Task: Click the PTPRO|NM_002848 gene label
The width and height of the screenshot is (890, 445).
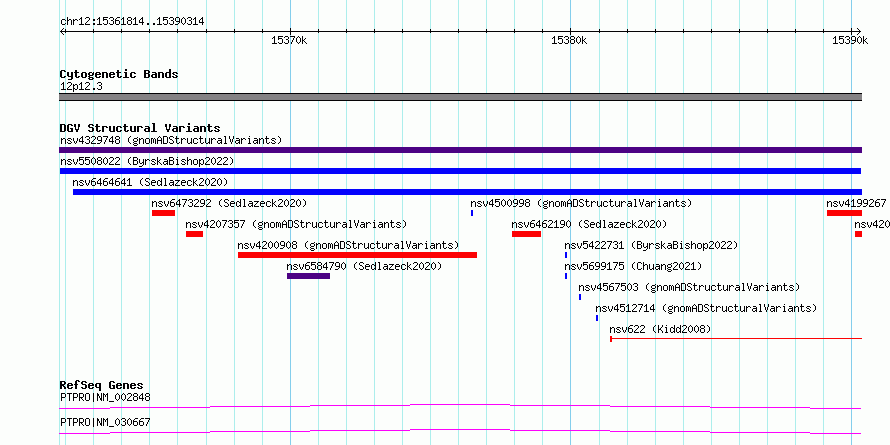Action: click(x=105, y=397)
